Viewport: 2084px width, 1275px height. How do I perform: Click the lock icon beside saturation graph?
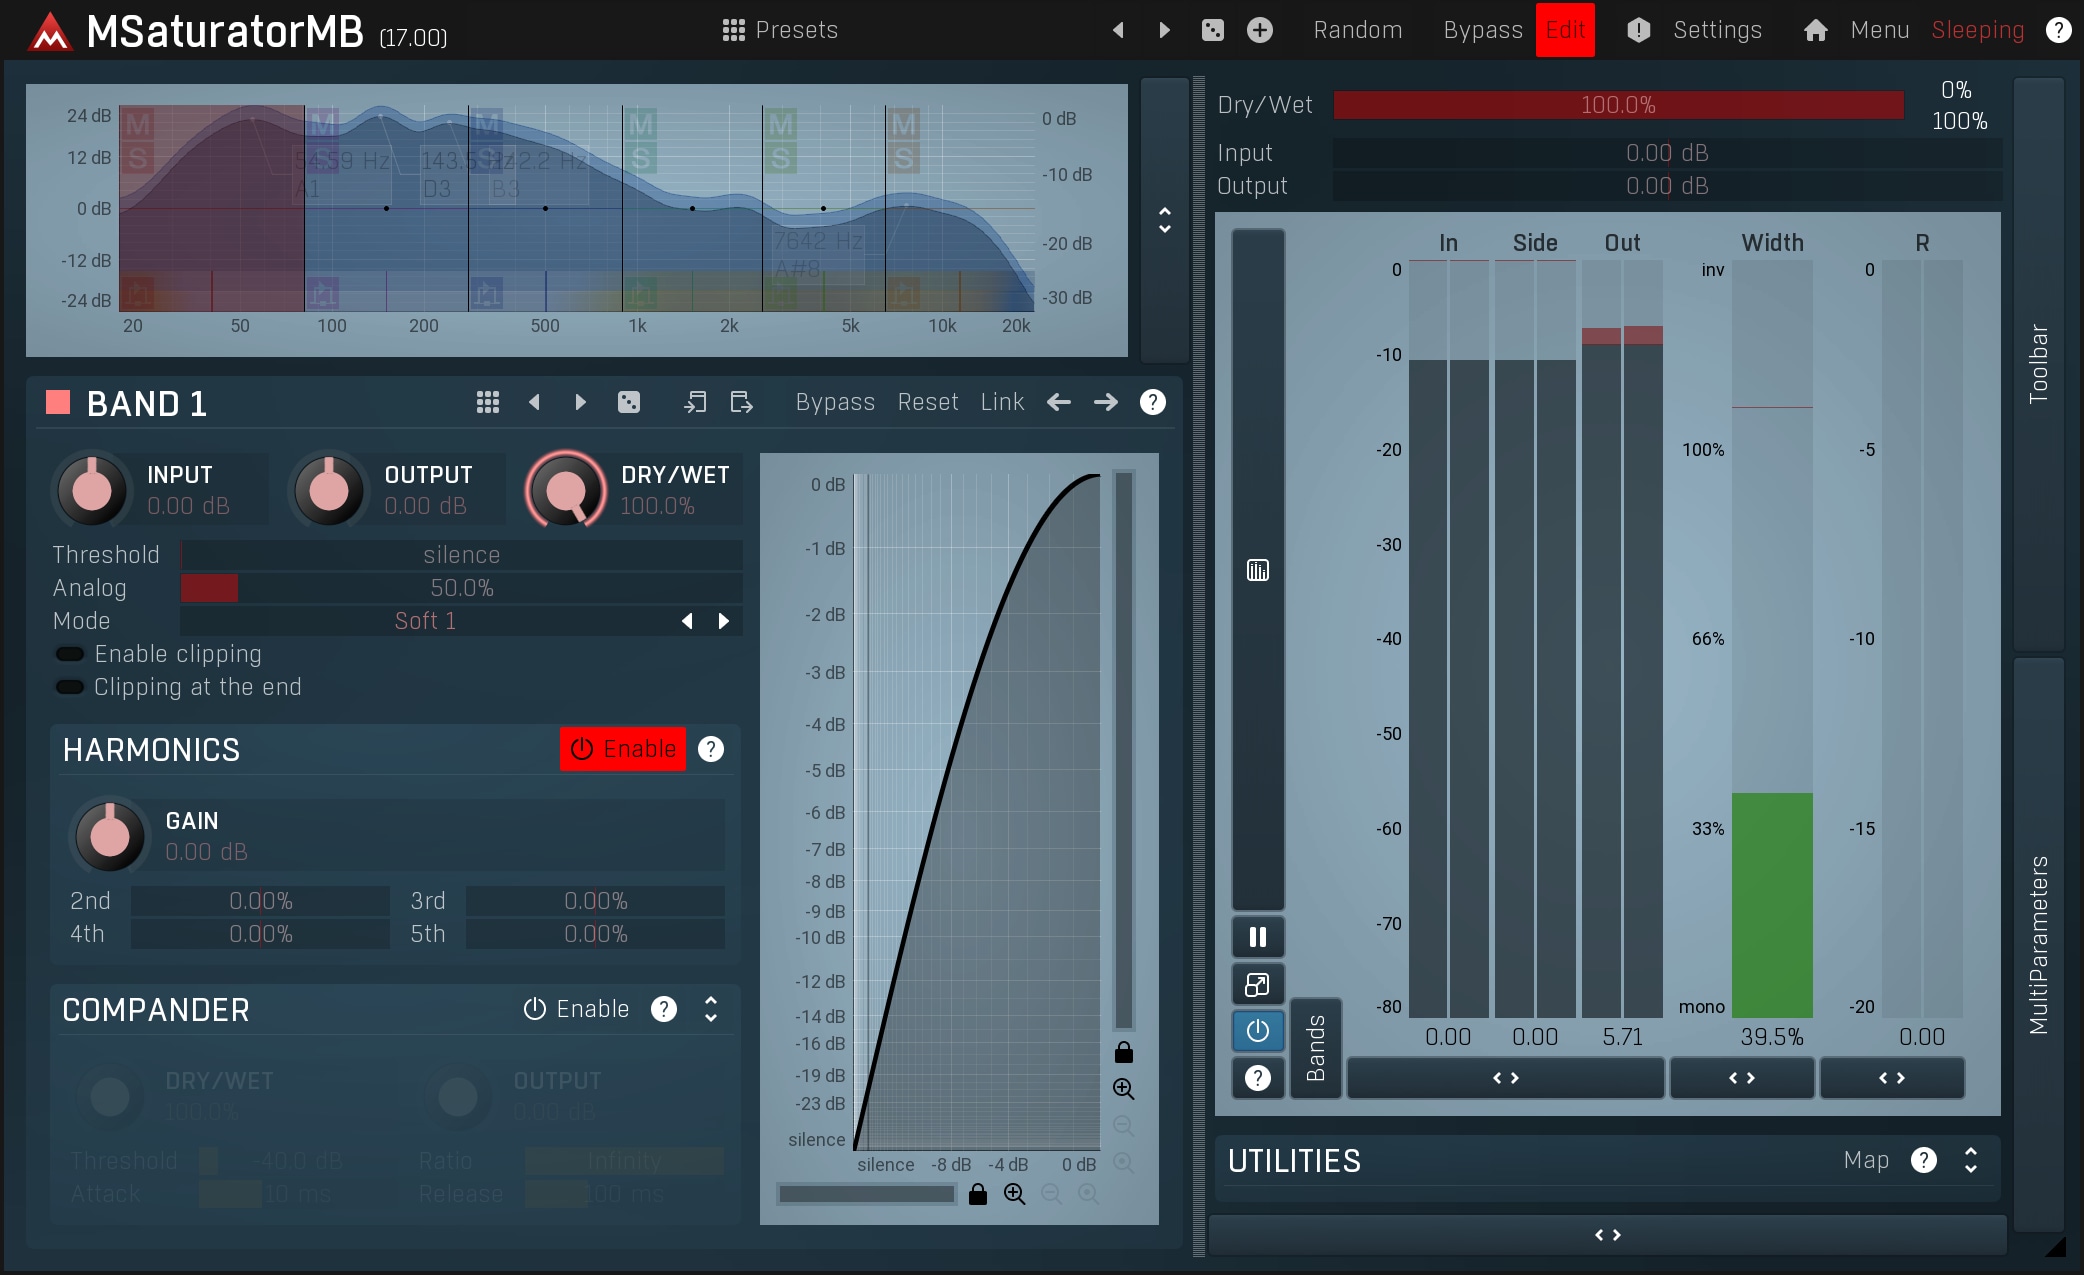pos(1124,1052)
